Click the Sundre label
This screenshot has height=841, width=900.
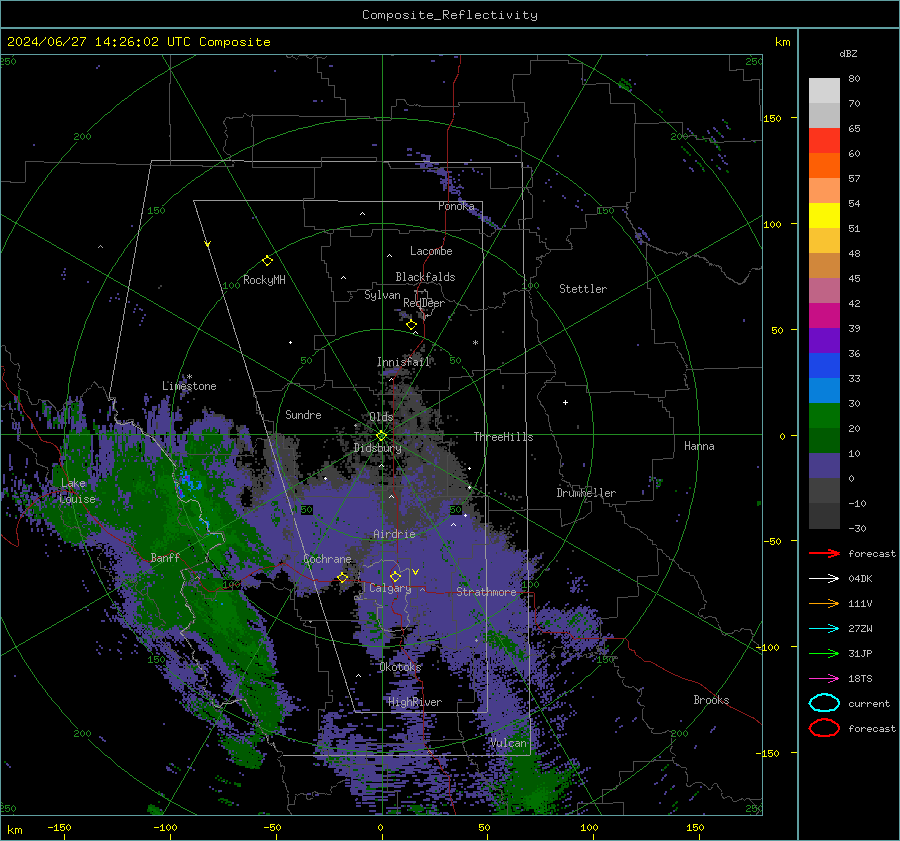(303, 414)
